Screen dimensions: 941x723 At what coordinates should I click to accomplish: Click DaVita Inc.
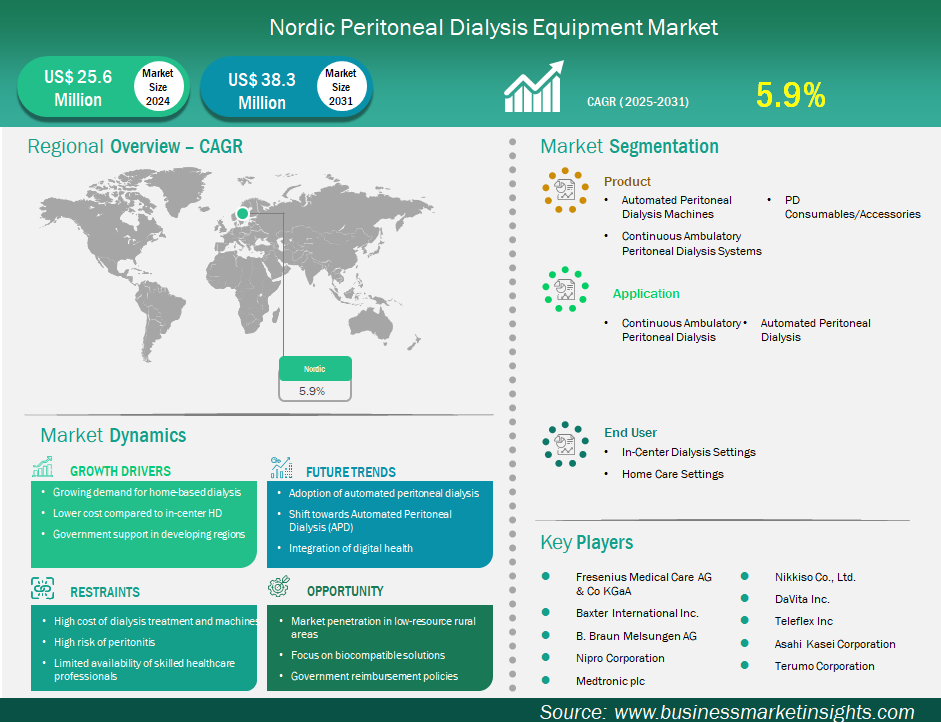(x=802, y=599)
